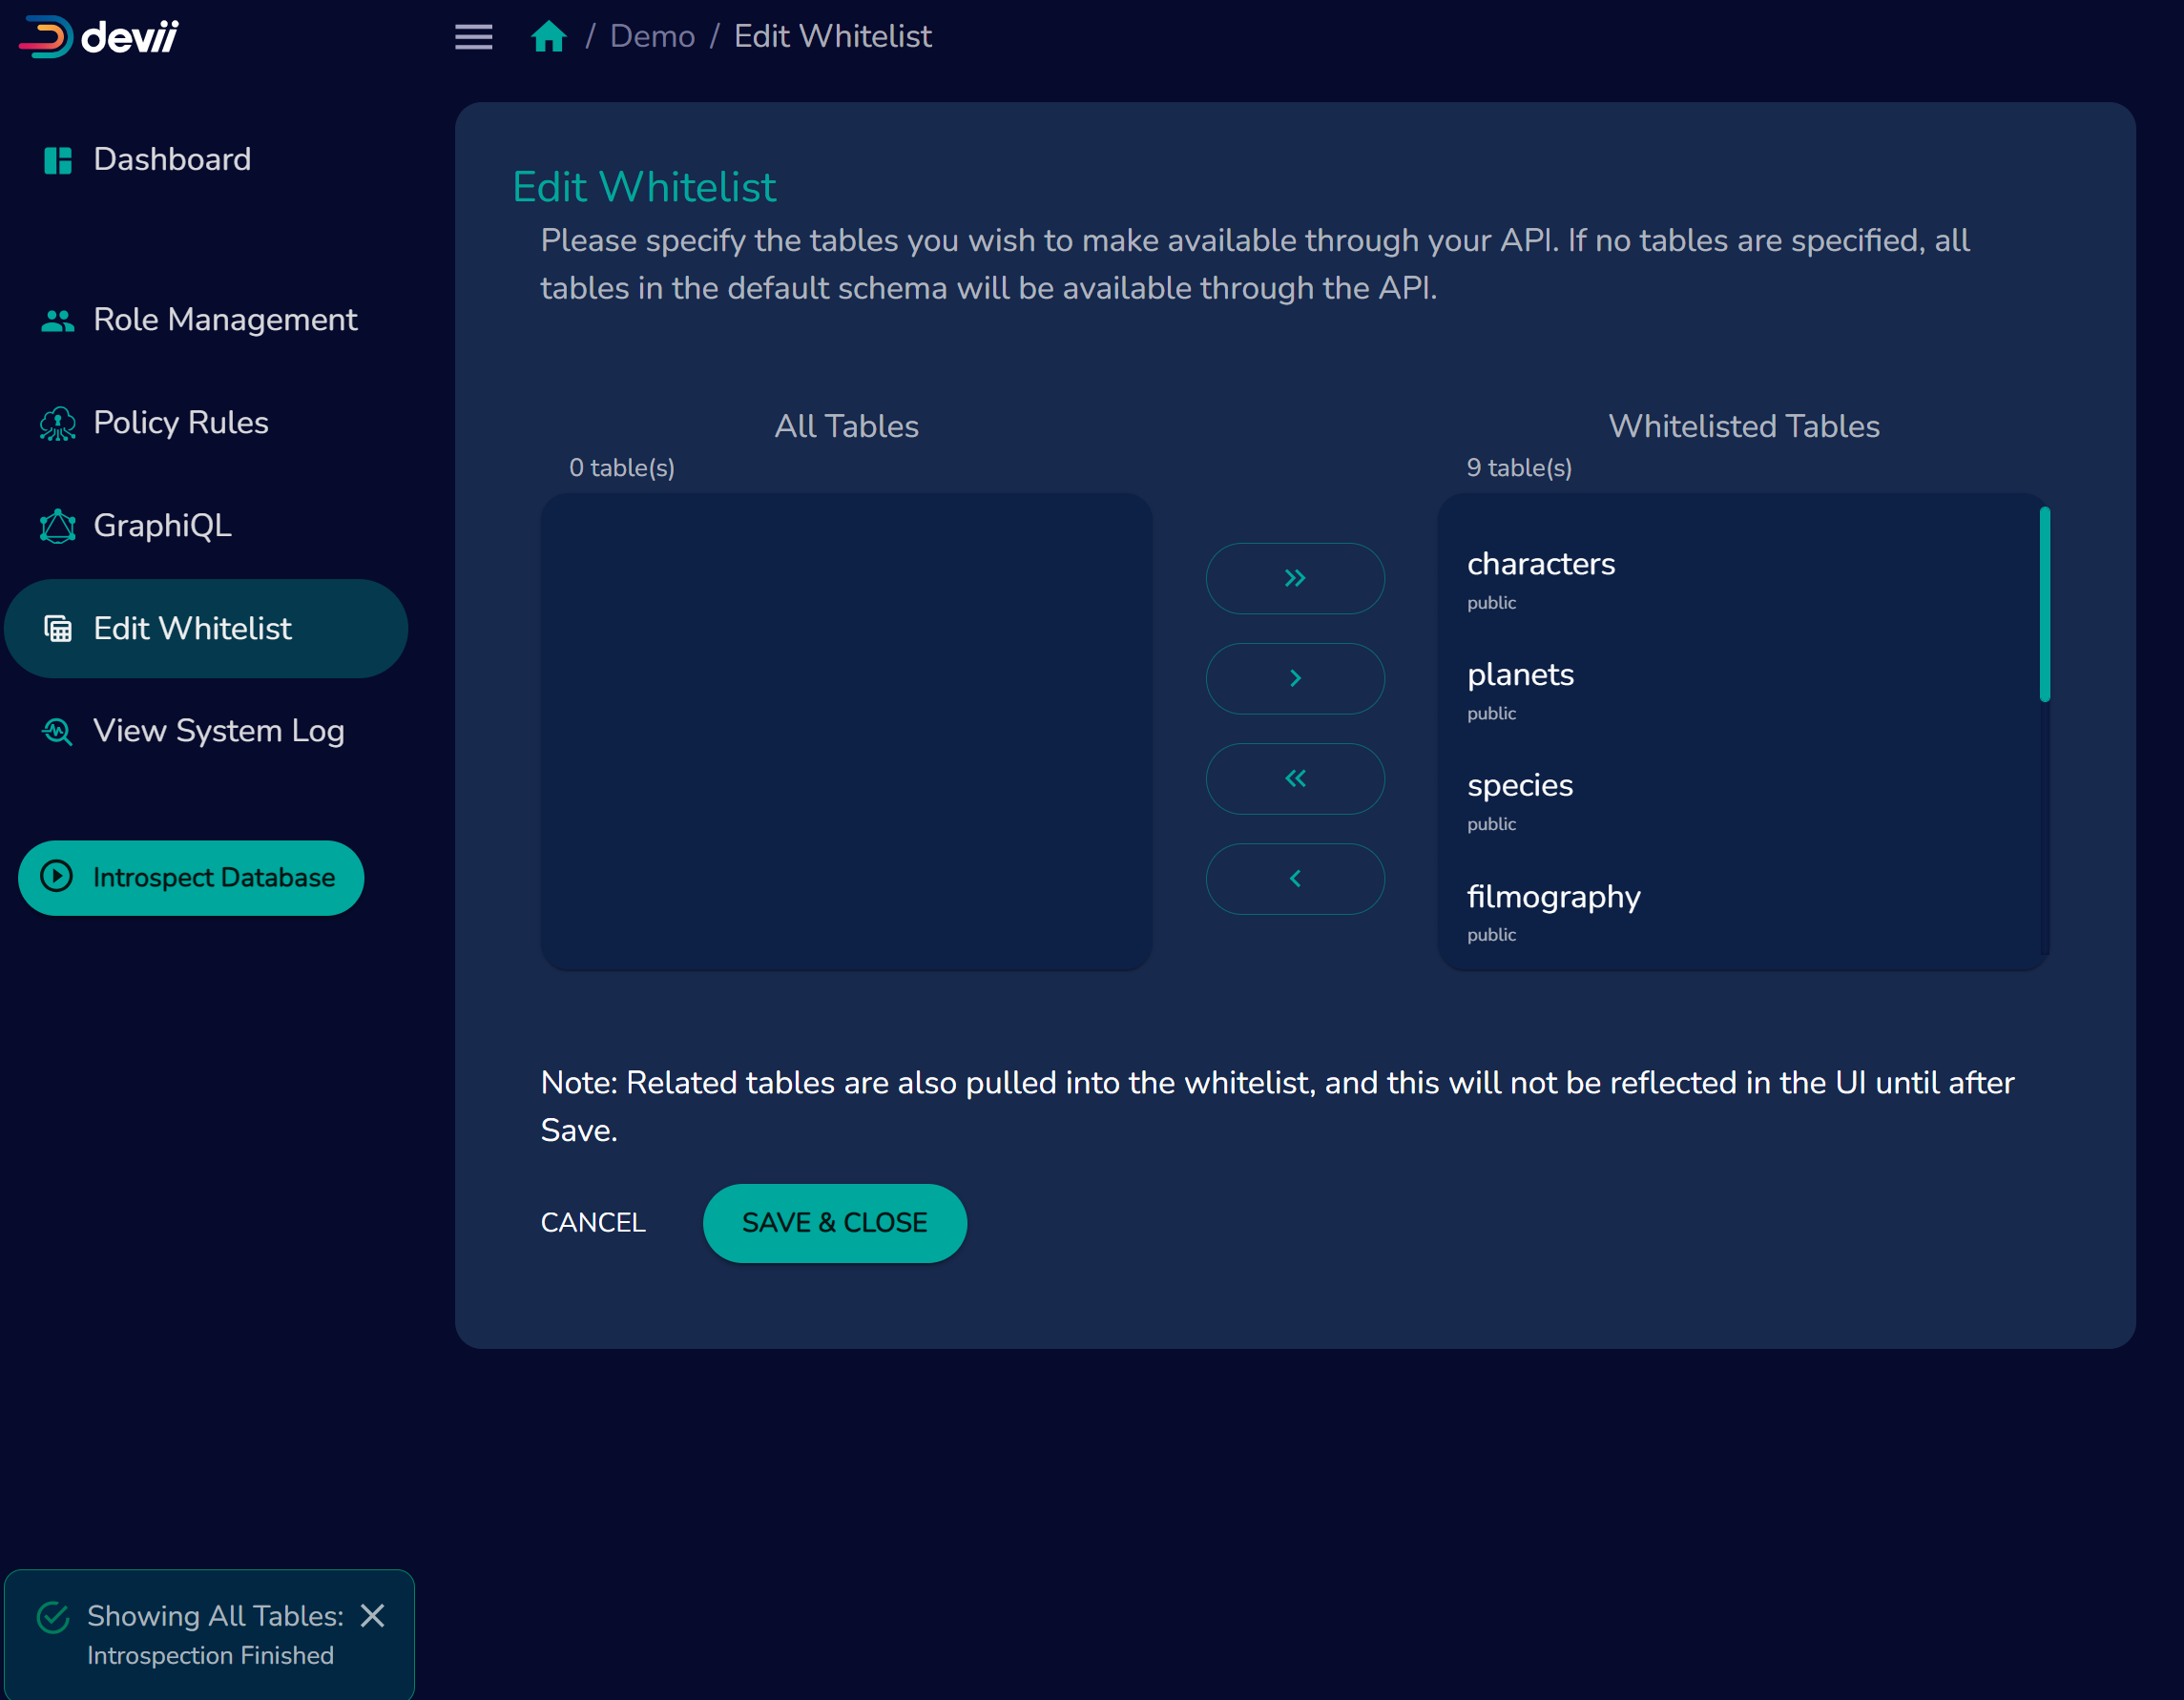Screen dimensions: 2184x1700
Task: Open View System Log
Action: click(218, 731)
